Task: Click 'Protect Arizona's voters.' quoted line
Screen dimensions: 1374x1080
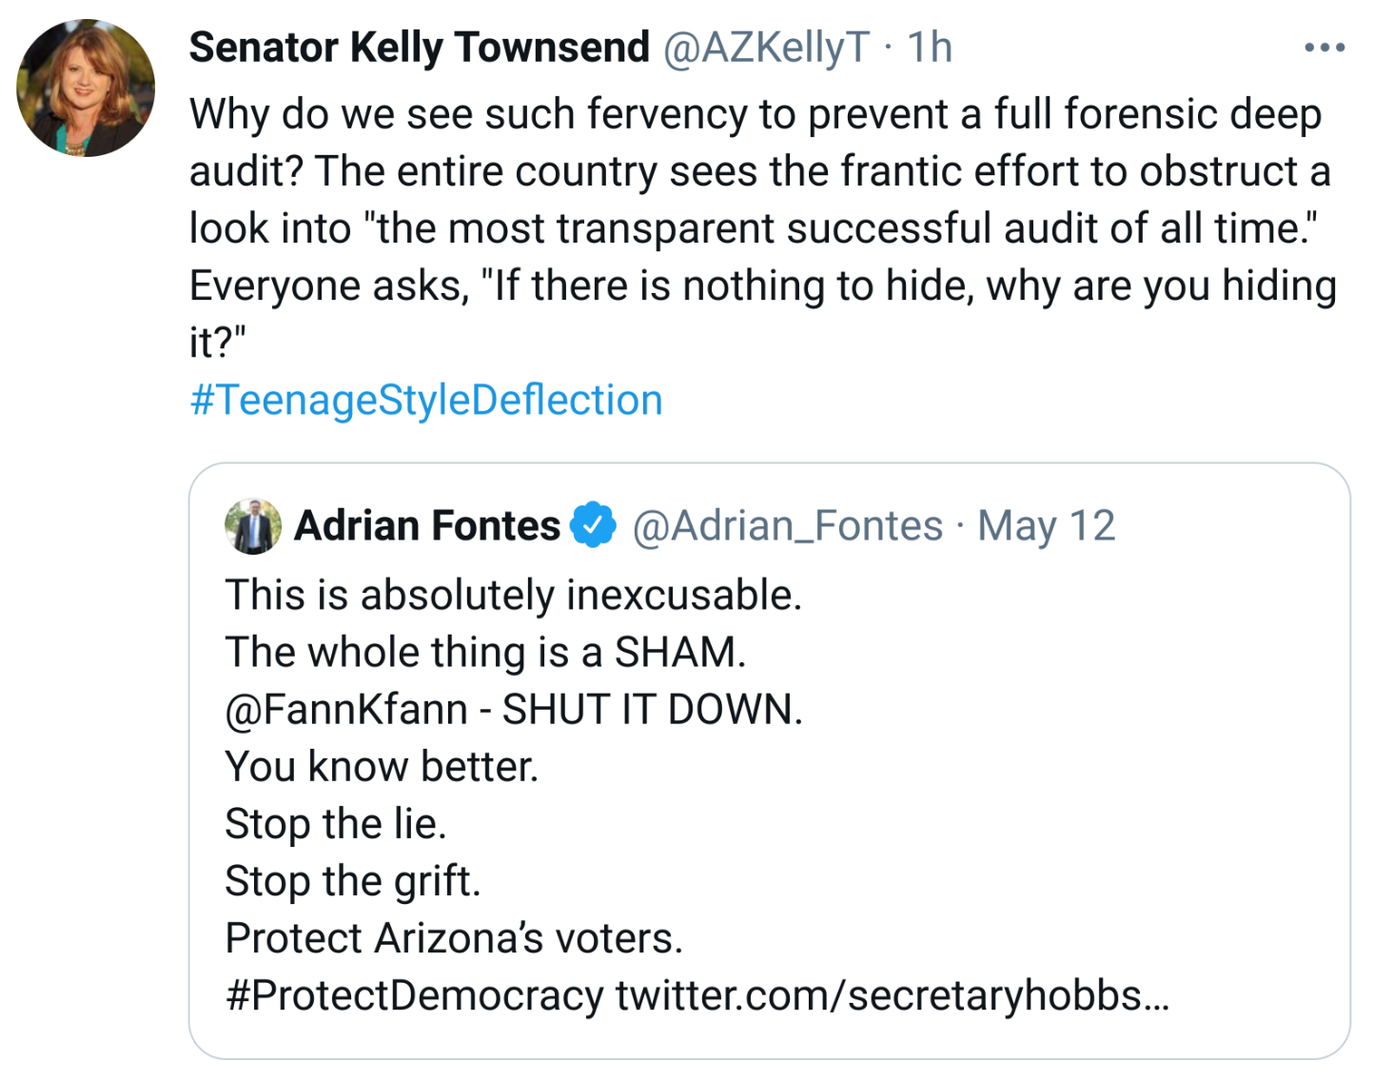Action: (453, 939)
